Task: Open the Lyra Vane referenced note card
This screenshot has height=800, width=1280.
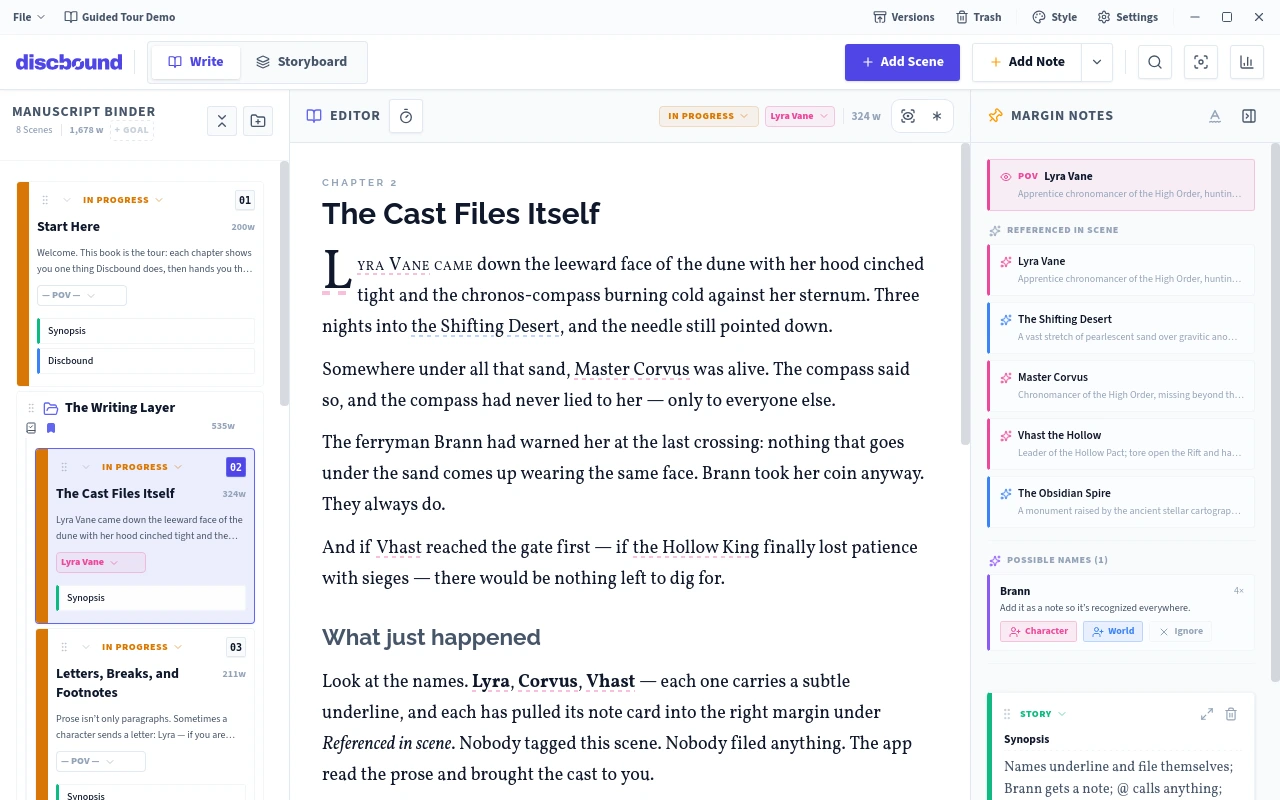Action: pyautogui.click(x=1121, y=269)
